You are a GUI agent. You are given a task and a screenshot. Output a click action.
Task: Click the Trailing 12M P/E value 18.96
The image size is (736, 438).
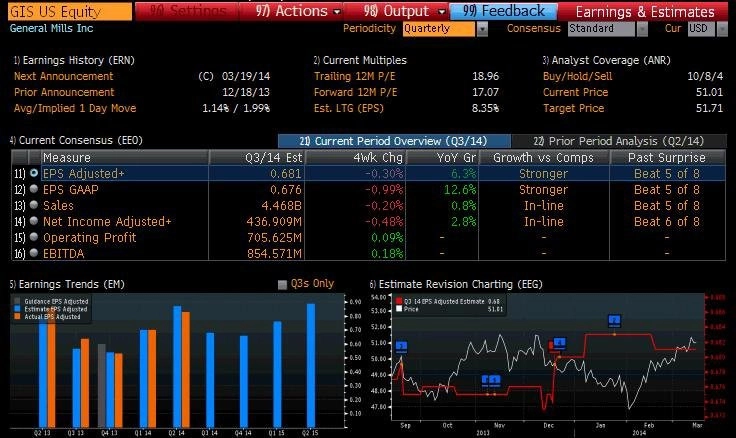point(485,76)
